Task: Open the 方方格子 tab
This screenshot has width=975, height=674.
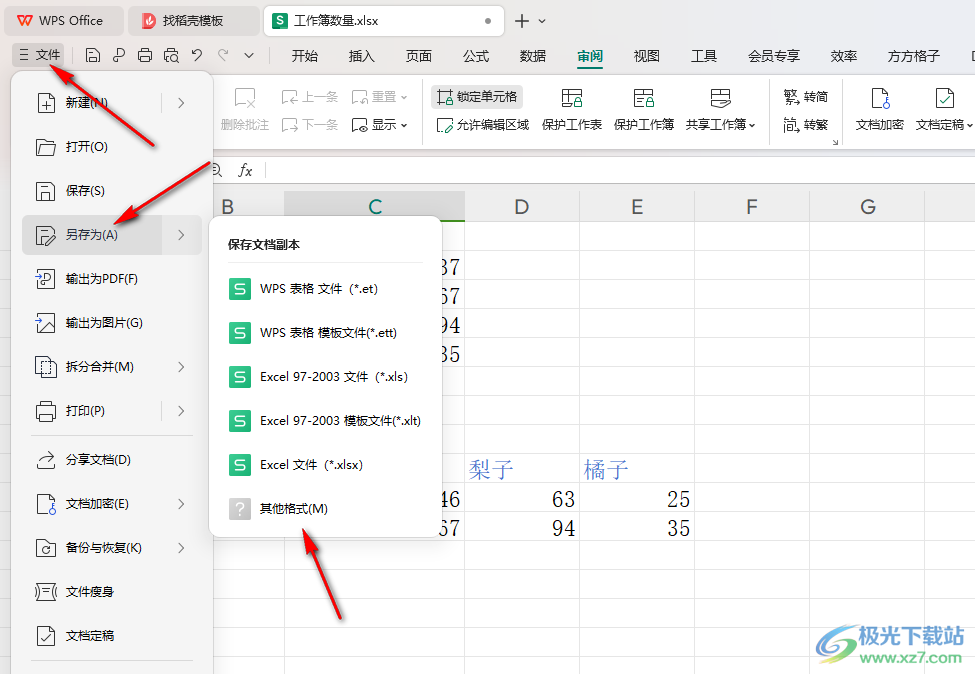Action: pyautogui.click(x=913, y=56)
